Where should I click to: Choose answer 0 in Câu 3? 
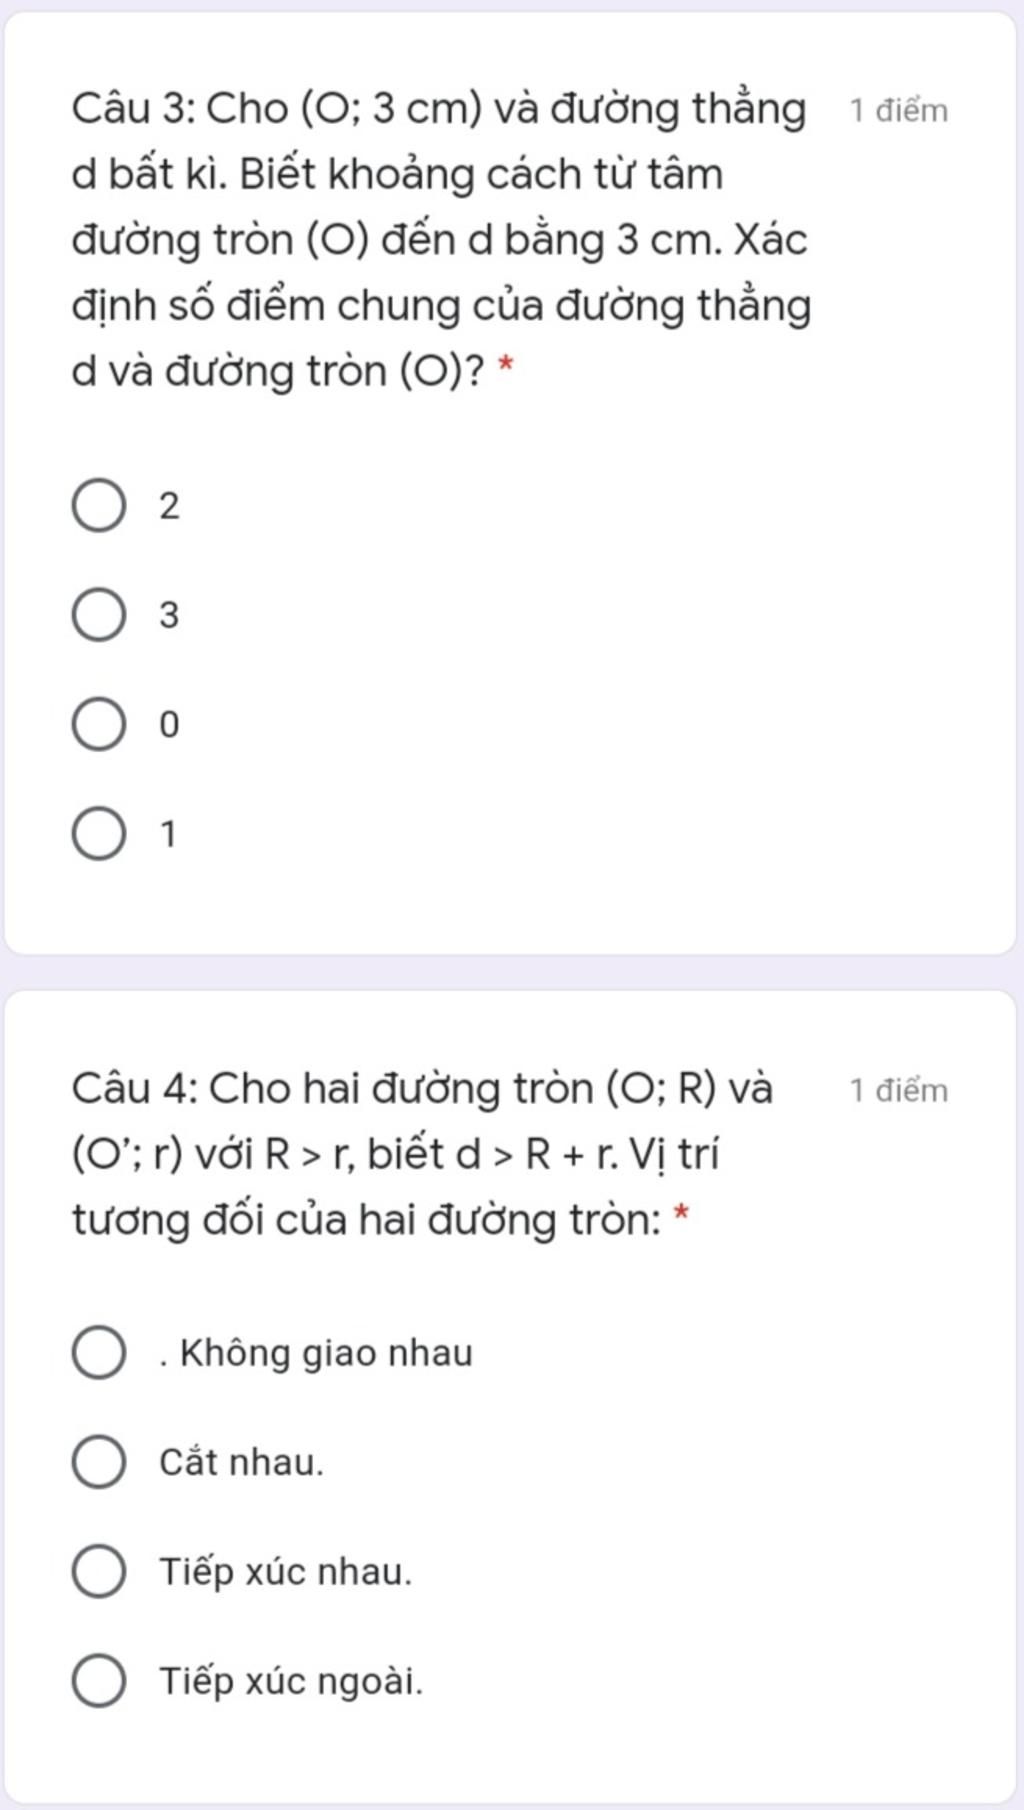[x=99, y=725]
